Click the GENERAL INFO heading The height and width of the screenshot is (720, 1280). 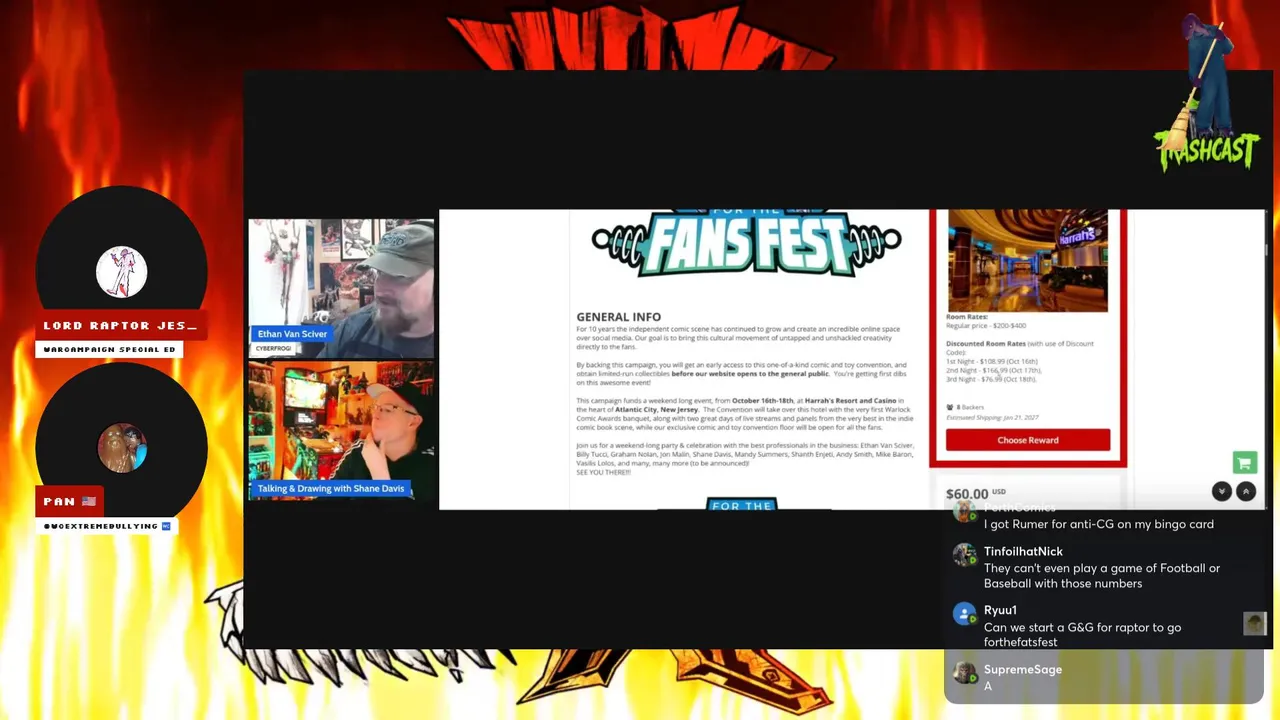click(x=618, y=317)
